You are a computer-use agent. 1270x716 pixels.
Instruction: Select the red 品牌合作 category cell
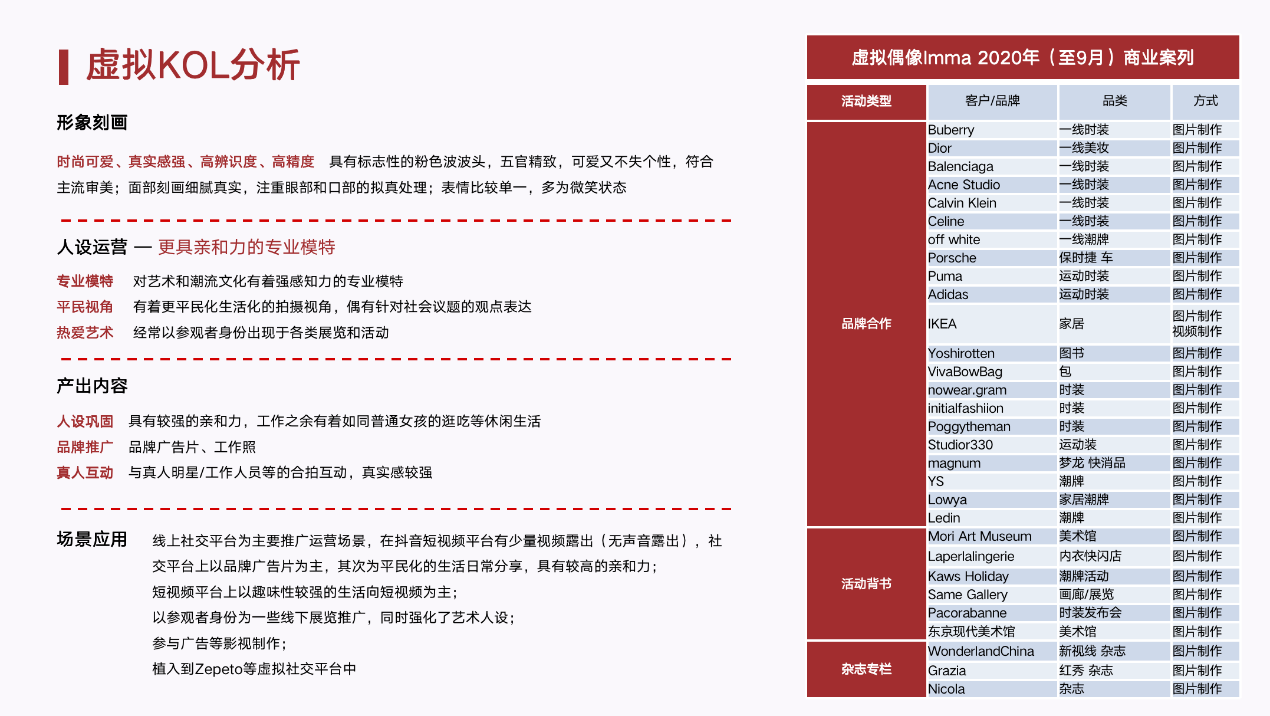(x=866, y=324)
